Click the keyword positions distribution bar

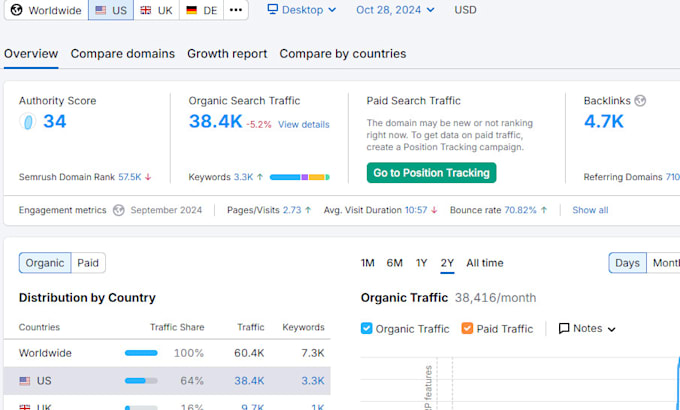pos(300,177)
